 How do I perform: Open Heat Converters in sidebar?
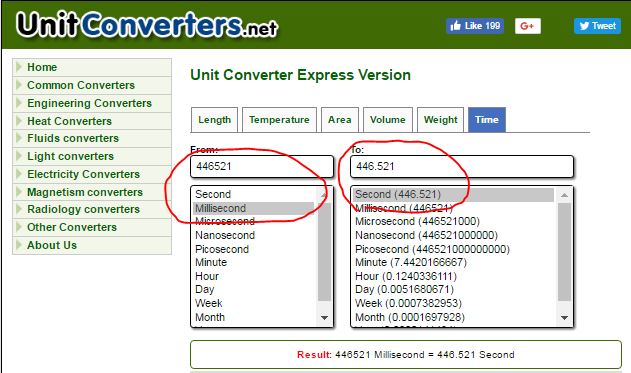92,121
